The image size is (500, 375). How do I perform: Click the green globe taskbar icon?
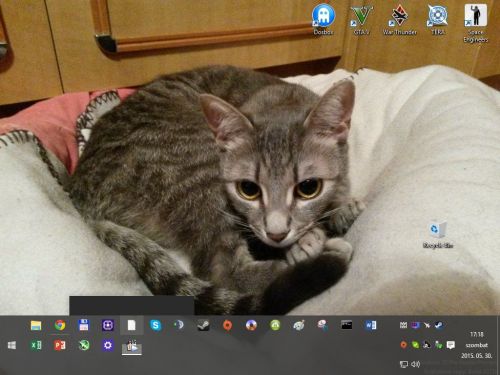coord(84,345)
